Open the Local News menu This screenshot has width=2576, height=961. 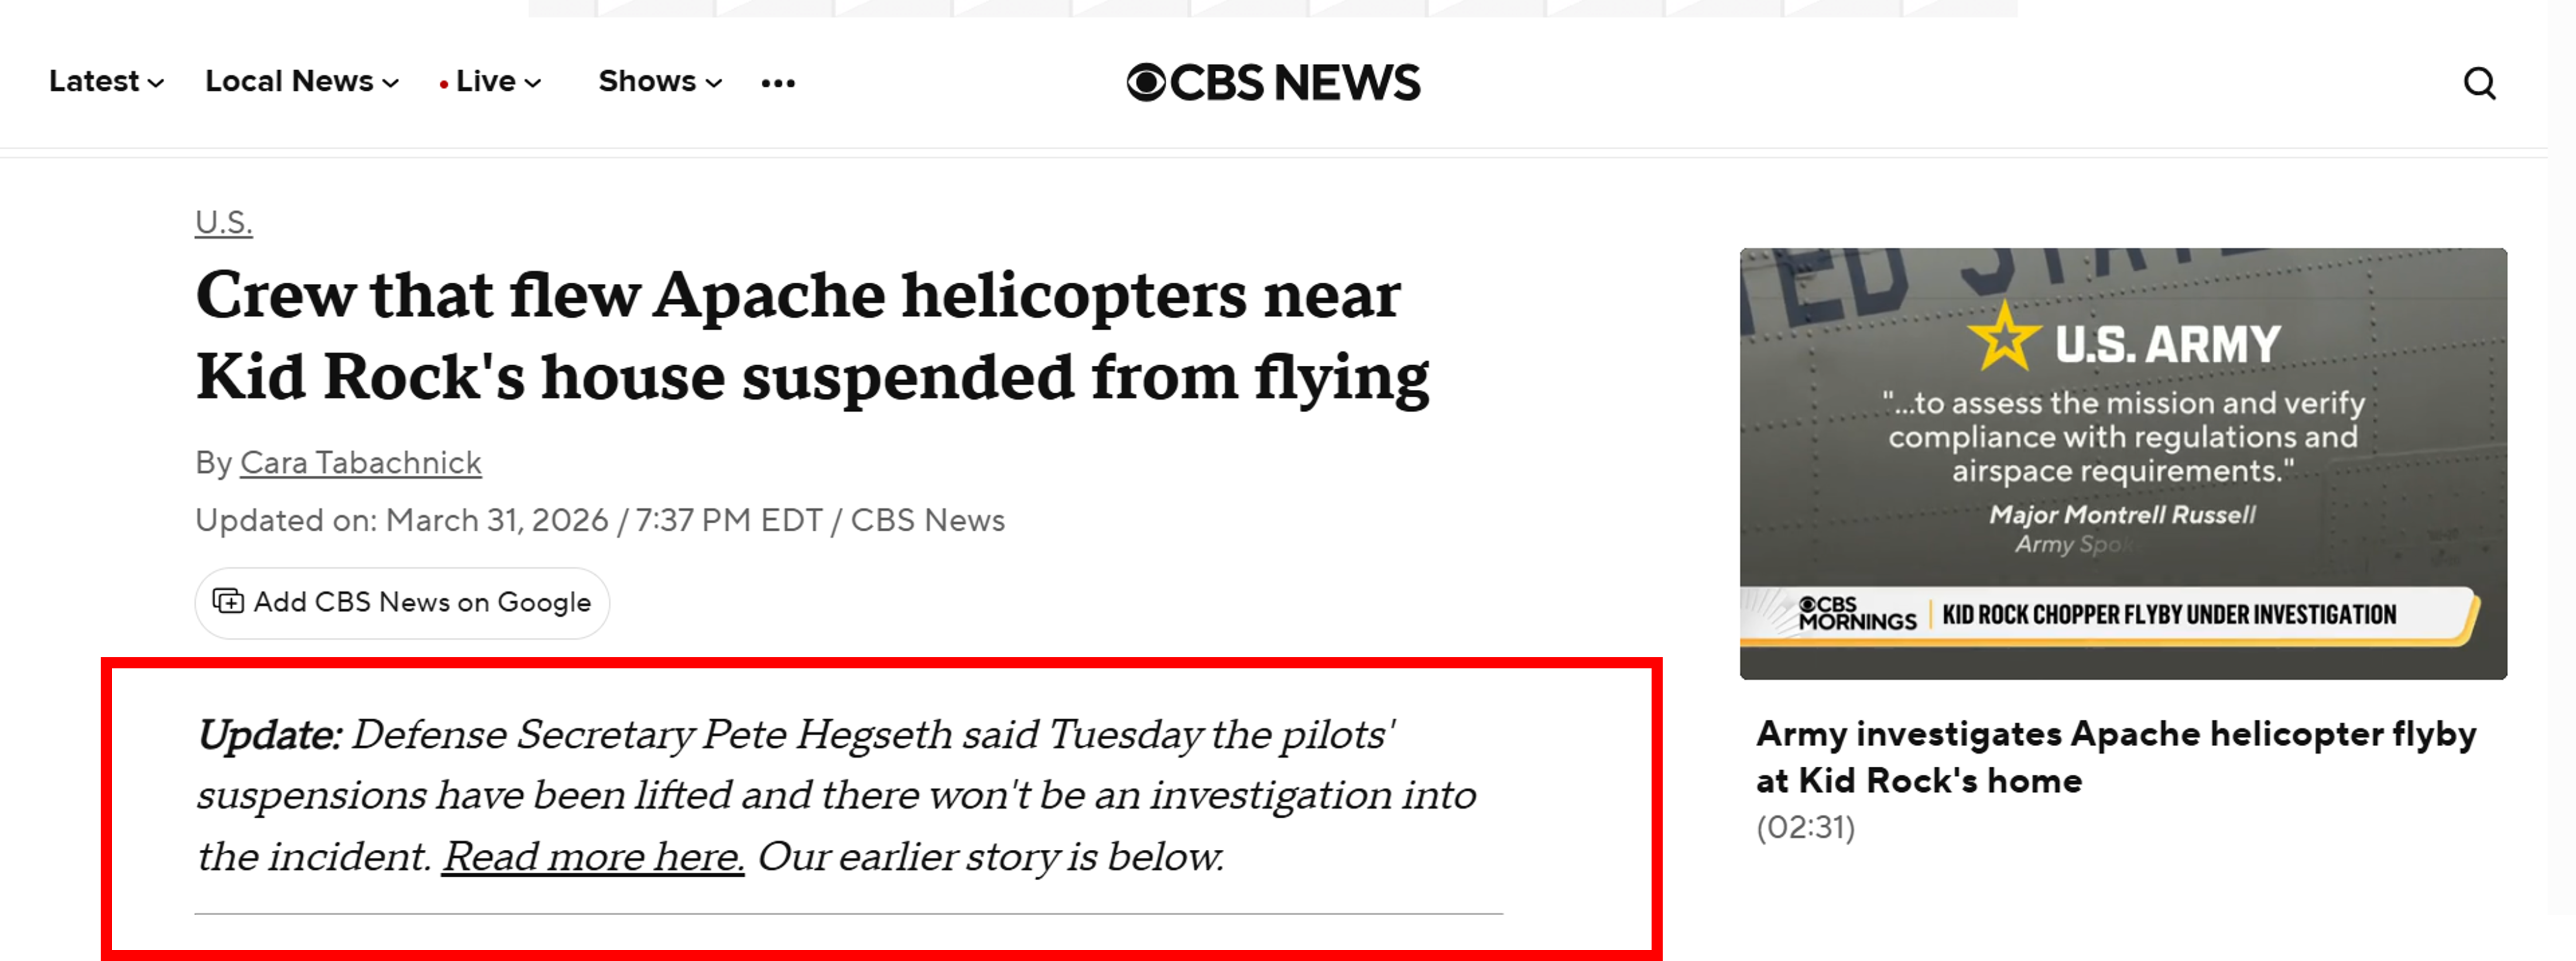pos(302,81)
